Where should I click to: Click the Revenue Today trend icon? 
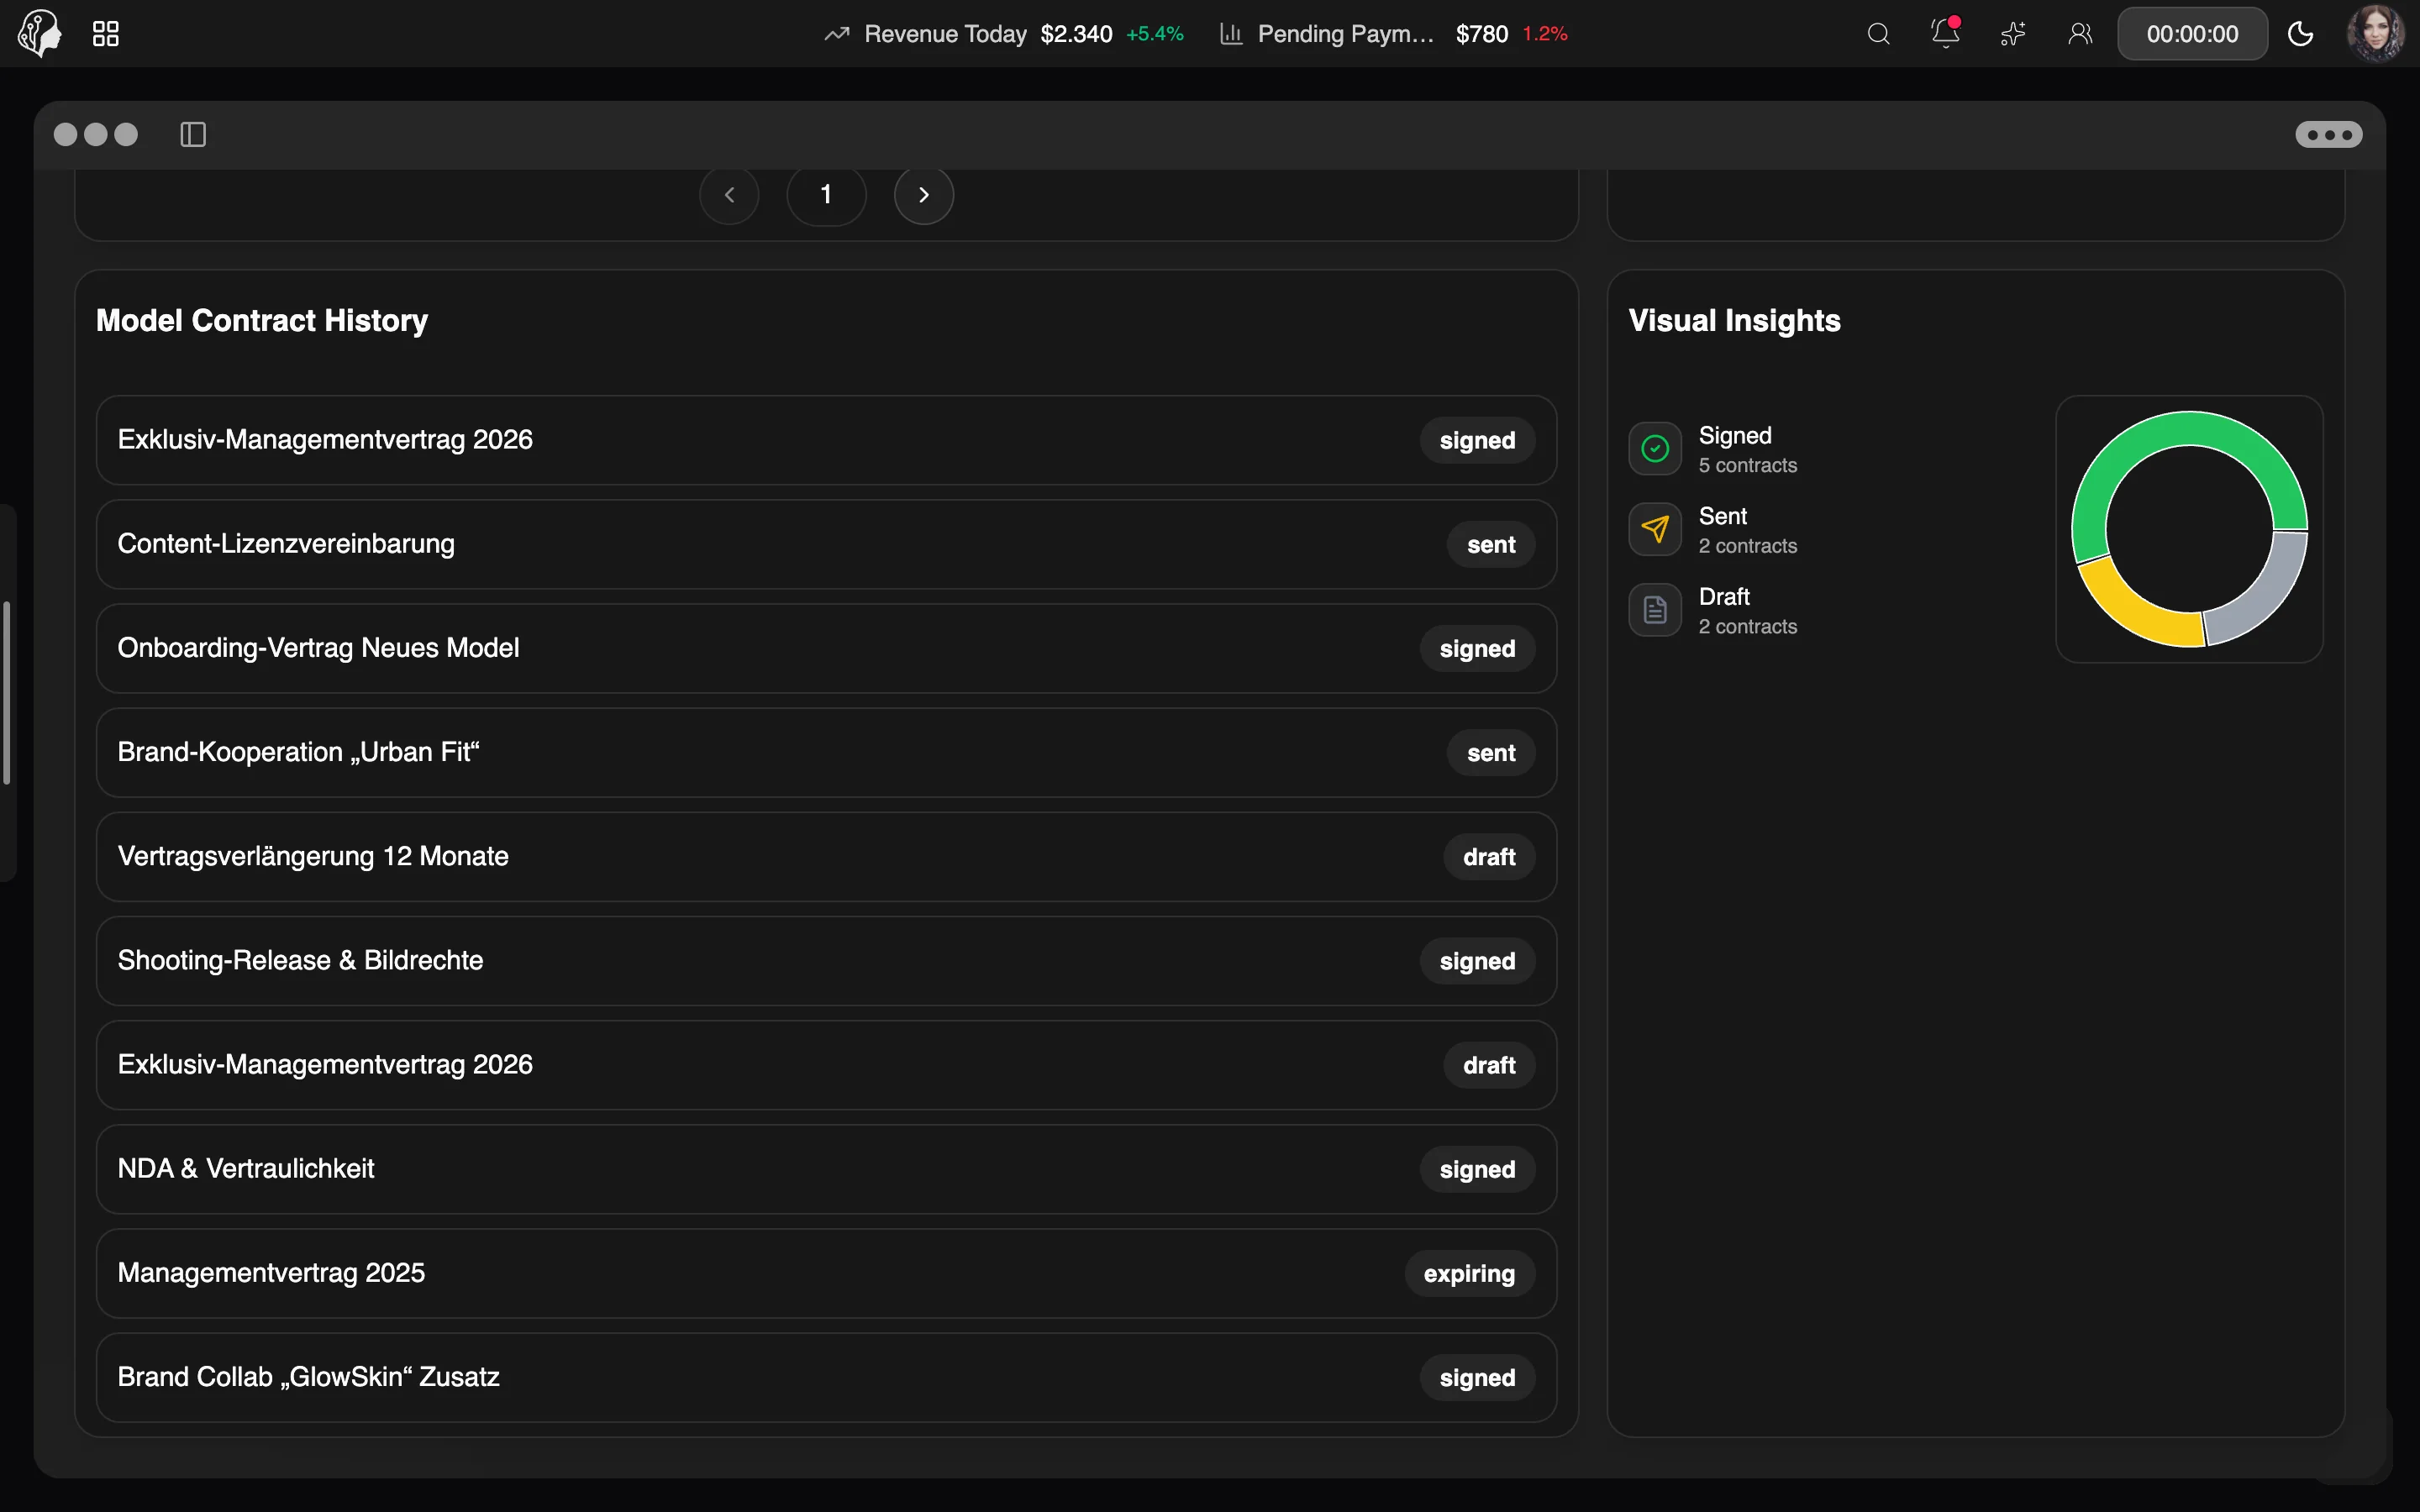tap(837, 34)
